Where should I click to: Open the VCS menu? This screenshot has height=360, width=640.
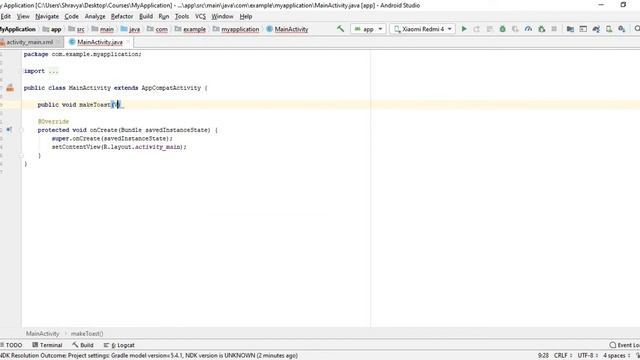[x=200, y=16]
